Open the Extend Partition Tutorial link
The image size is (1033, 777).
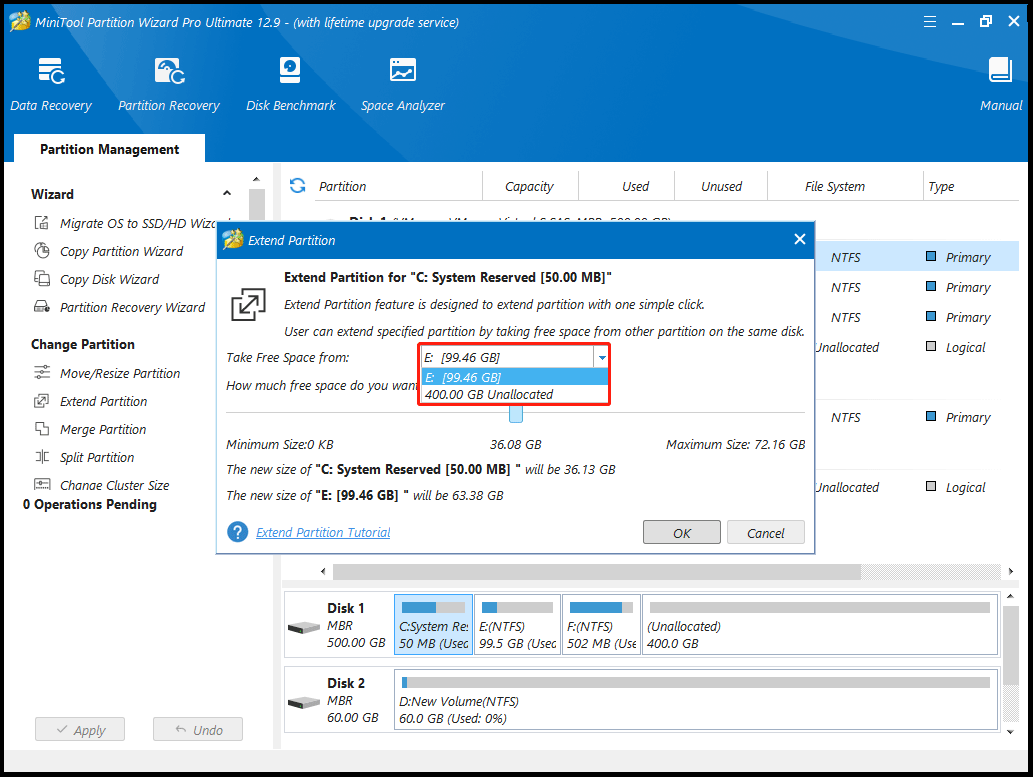tap(323, 533)
